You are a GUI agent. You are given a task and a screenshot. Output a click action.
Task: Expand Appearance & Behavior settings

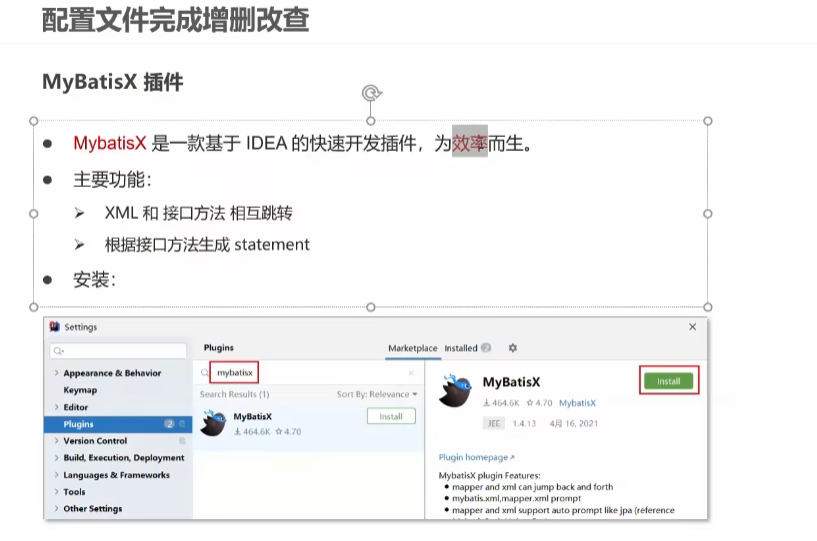(x=56, y=373)
